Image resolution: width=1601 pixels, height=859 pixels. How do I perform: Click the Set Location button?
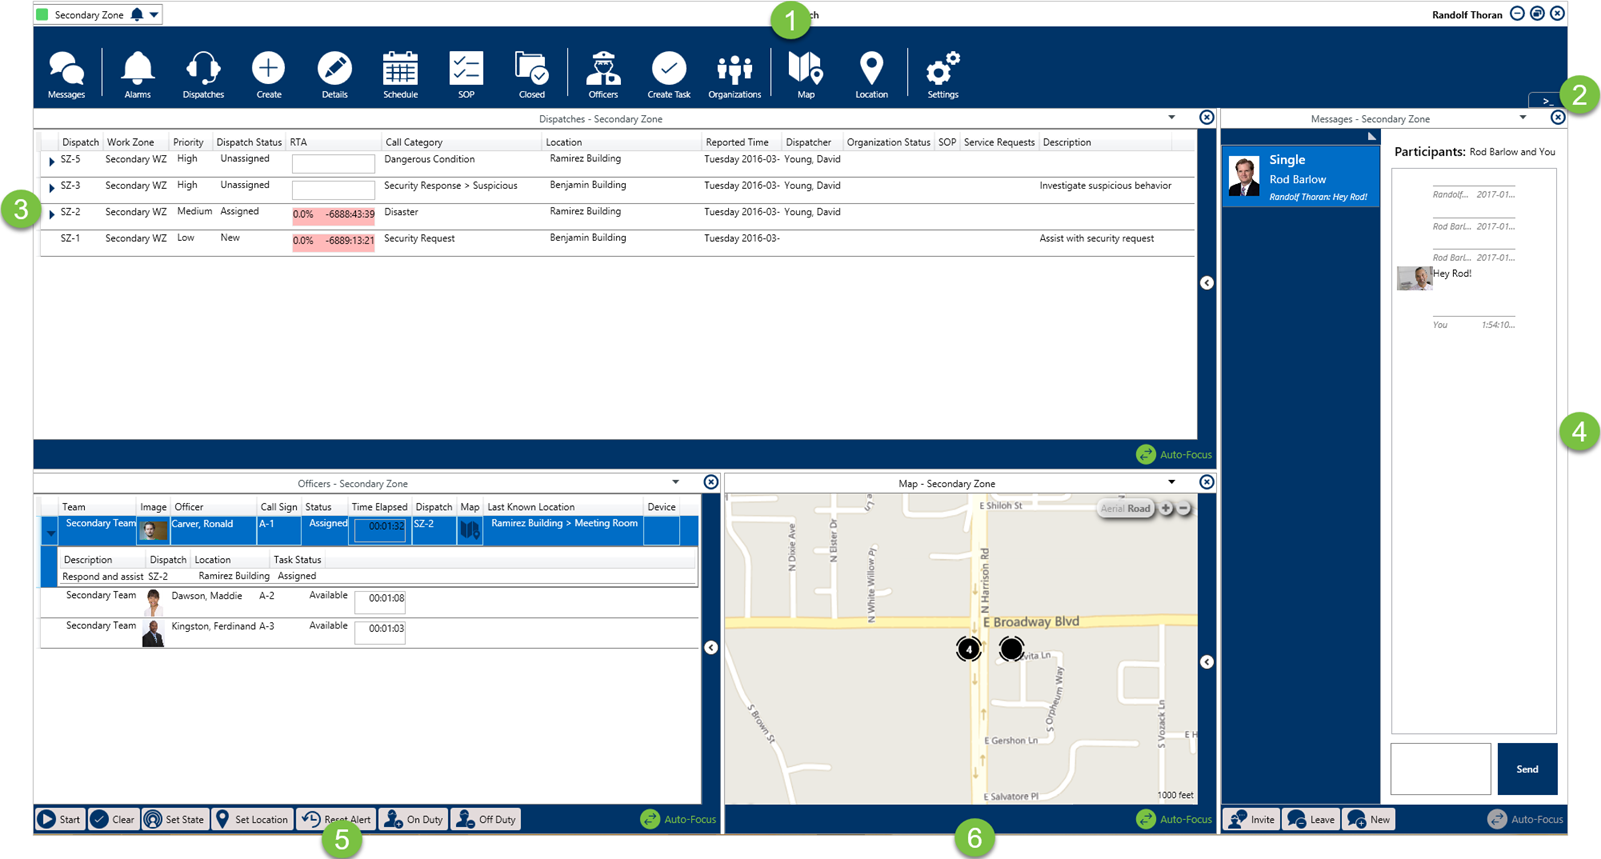[x=252, y=819]
